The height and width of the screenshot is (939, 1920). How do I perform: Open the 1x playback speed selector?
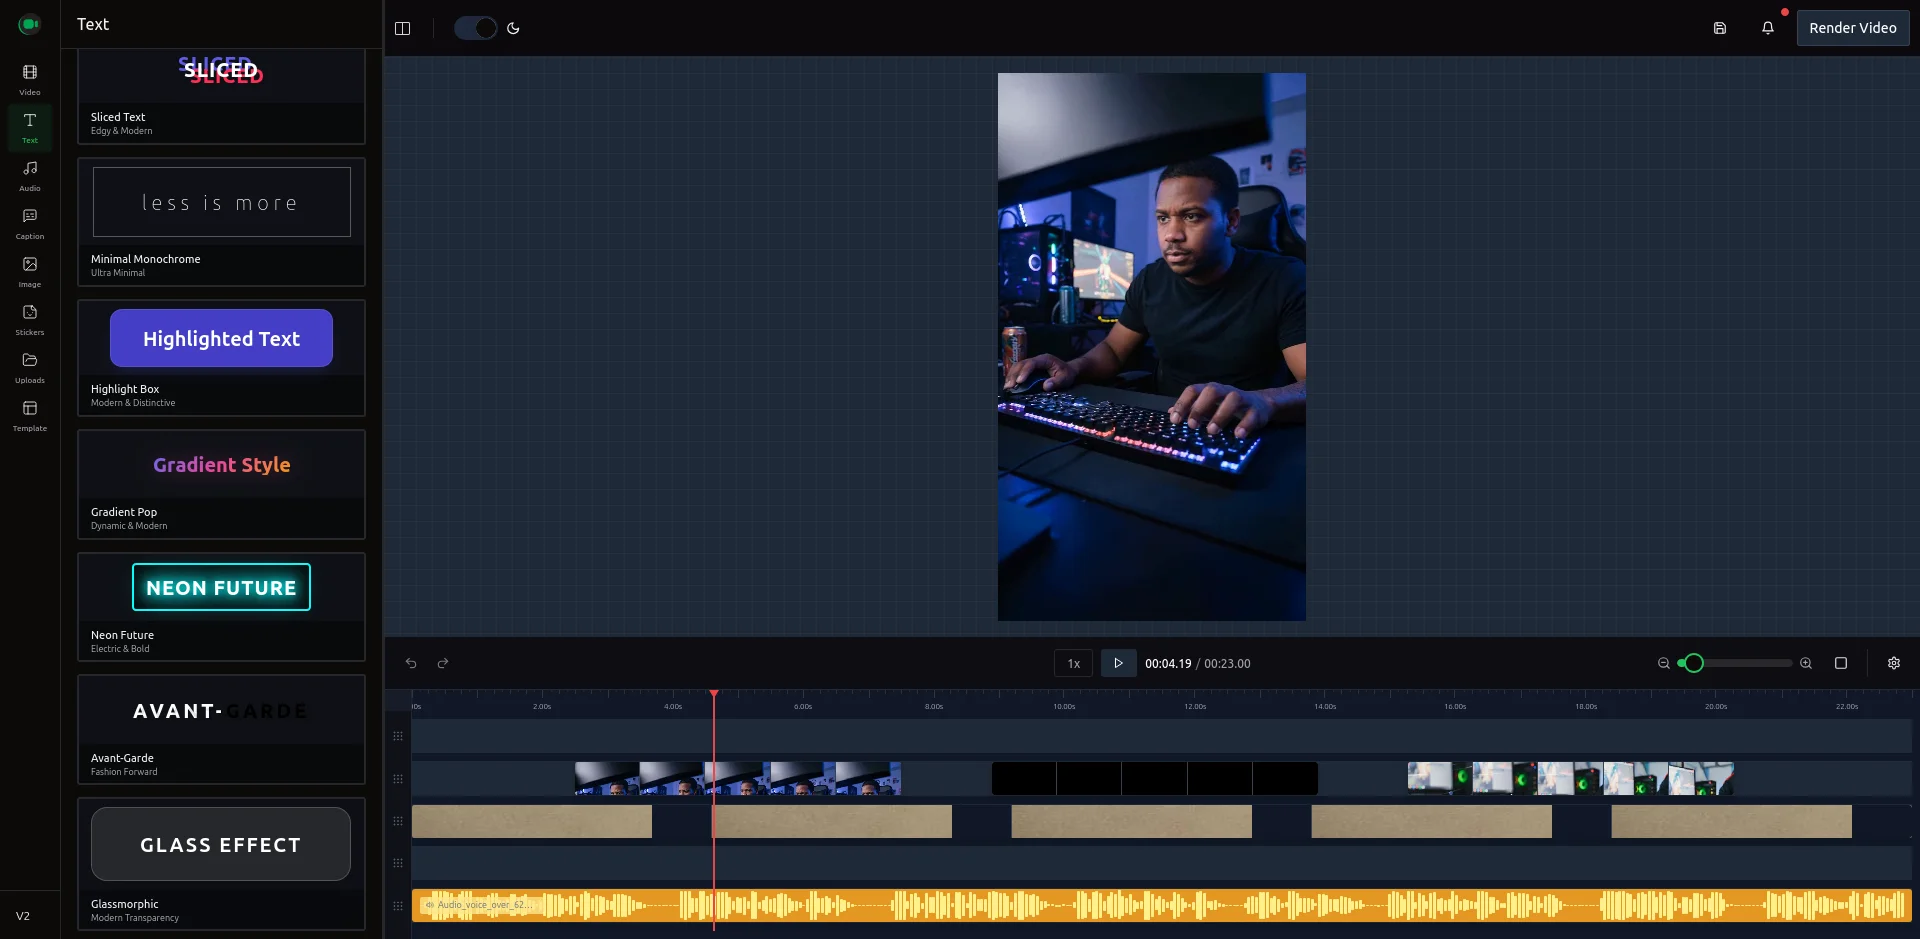click(1073, 663)
